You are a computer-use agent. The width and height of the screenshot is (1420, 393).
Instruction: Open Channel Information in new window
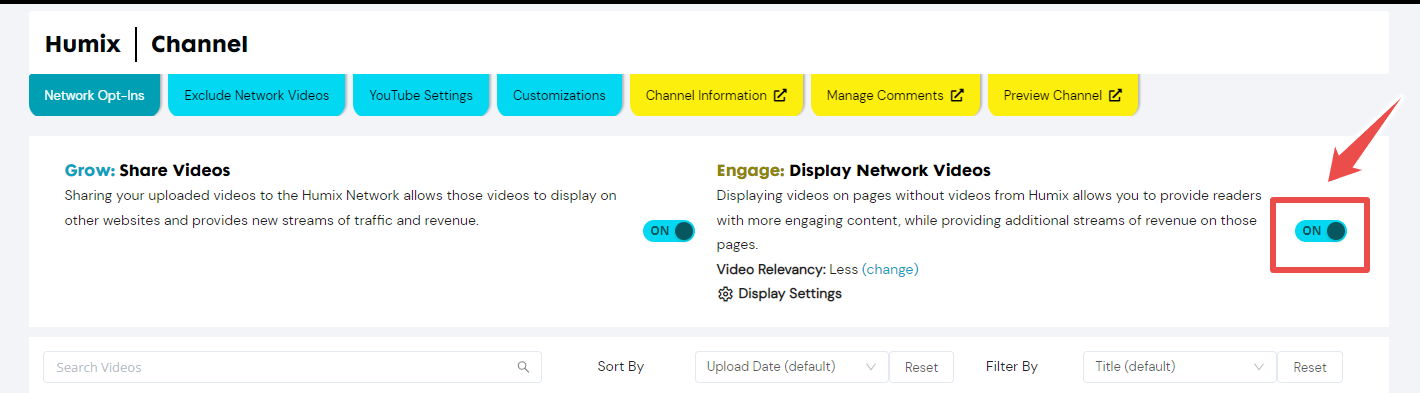(x=716, y=95)
